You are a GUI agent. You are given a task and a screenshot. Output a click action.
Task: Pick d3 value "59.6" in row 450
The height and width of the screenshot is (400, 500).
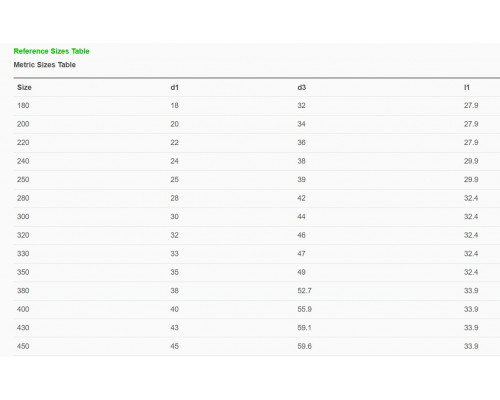[x=304, y=346]
